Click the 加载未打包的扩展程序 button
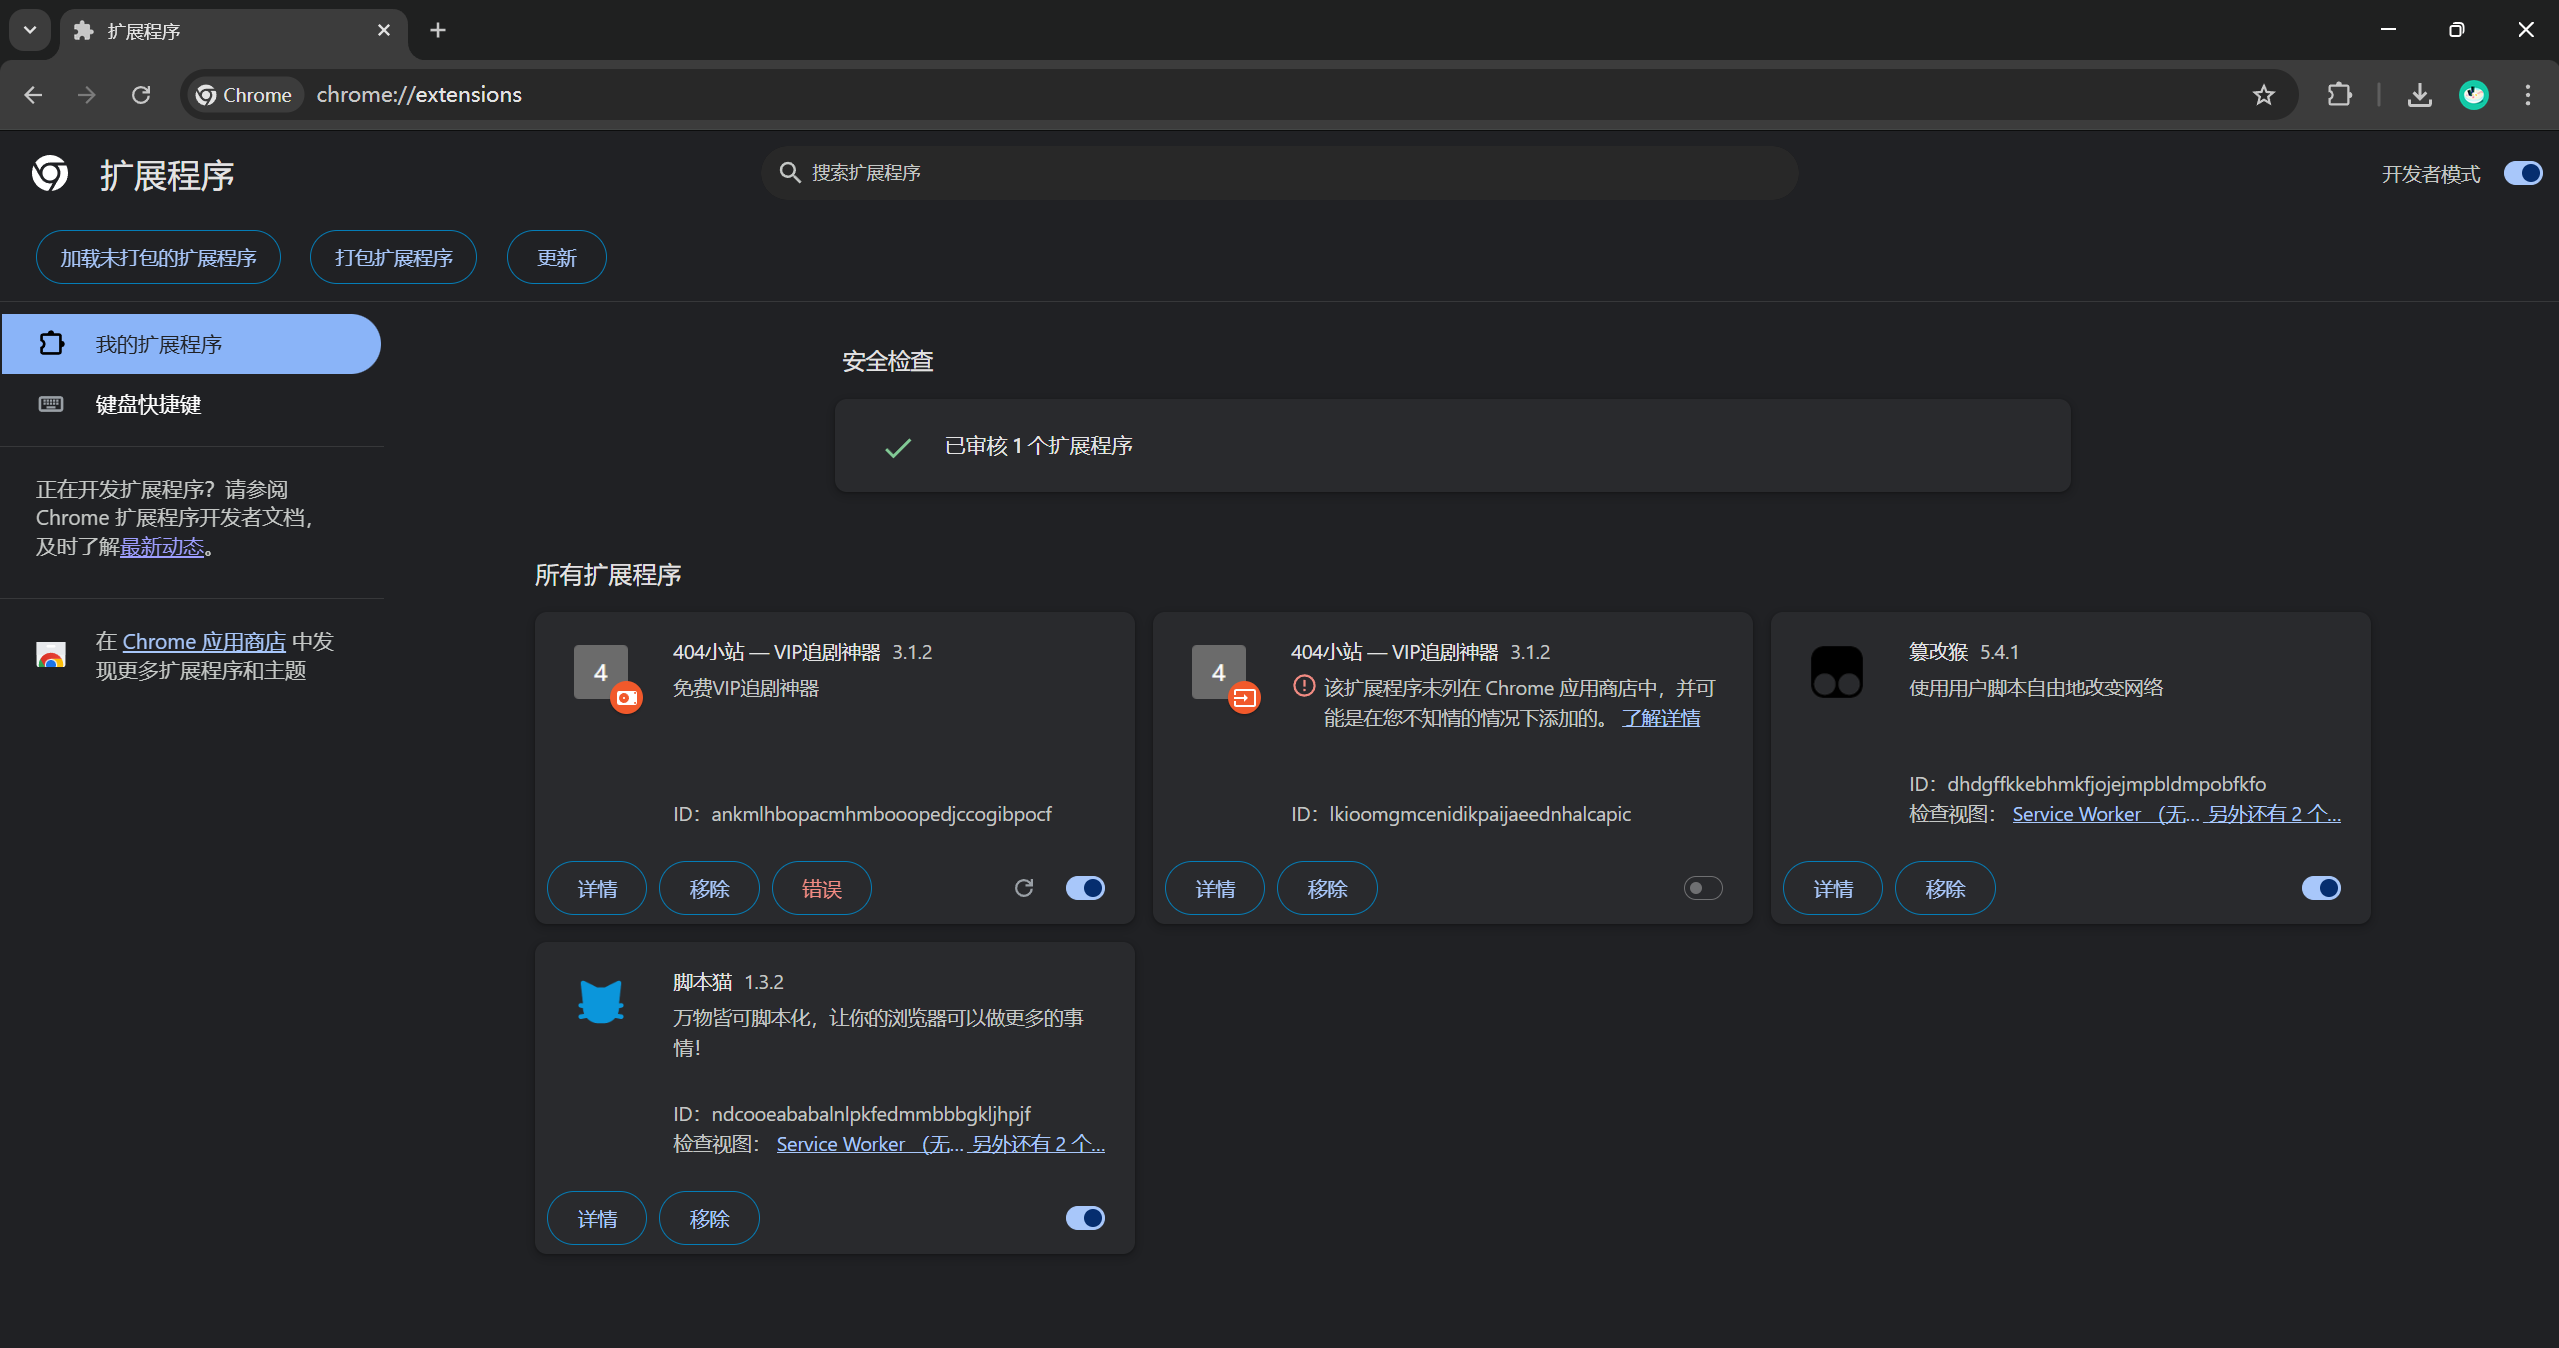 point(158,258)
